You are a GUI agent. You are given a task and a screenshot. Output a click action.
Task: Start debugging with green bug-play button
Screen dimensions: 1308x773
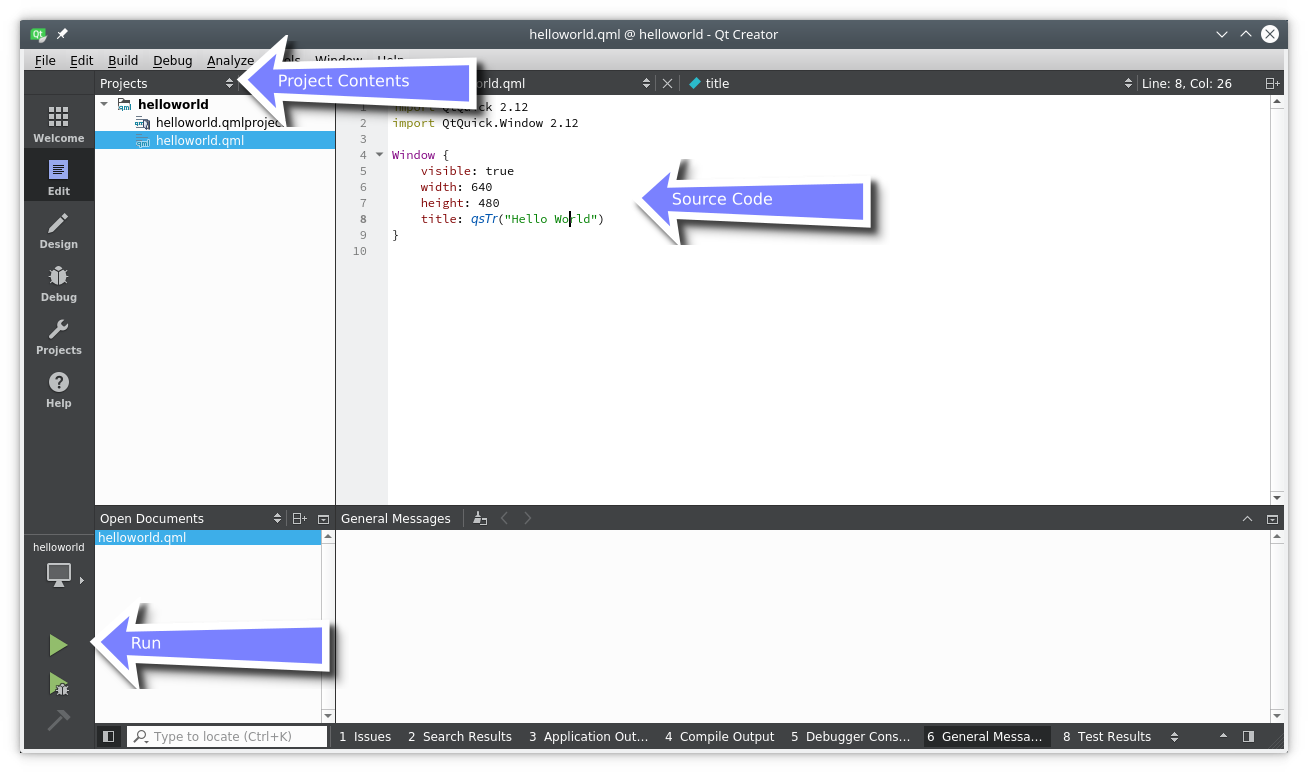tap(58, 684)
